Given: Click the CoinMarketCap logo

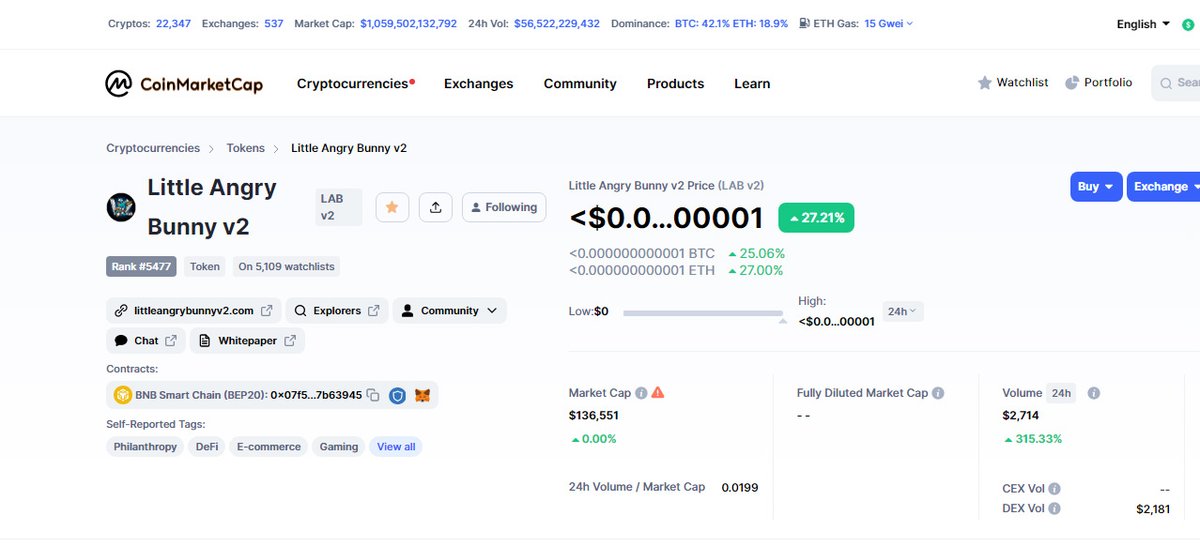Looking at the screenshot, I should click(184, 83).
